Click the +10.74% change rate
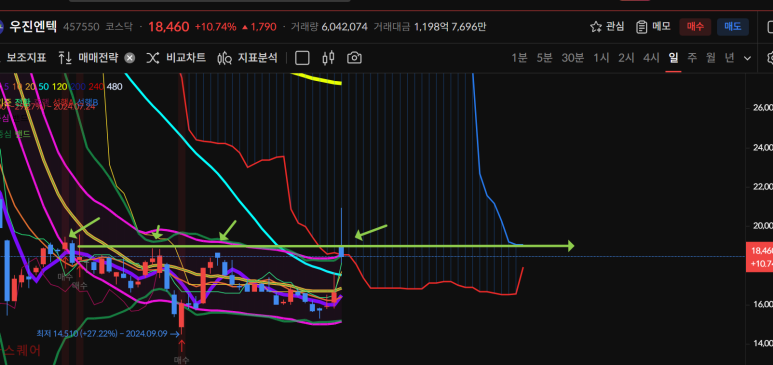The width and height of the screenshot is (773, 365). point(215,27)
